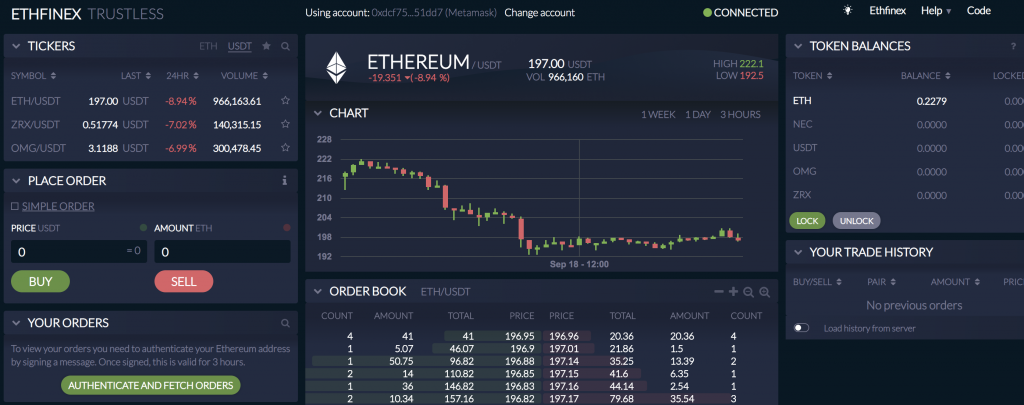
Task: Zoom out the order book depth bars
Action: [x=748, y=293]
